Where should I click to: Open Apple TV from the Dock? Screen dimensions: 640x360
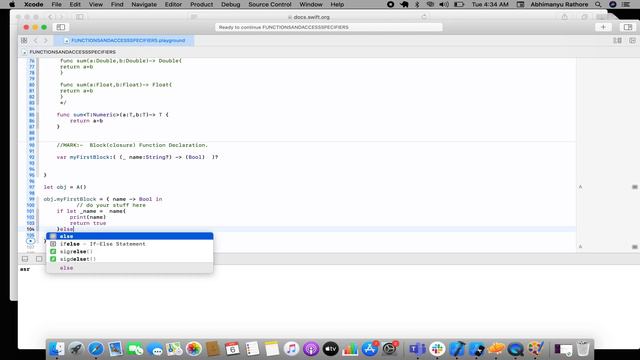tap(330, 349)
